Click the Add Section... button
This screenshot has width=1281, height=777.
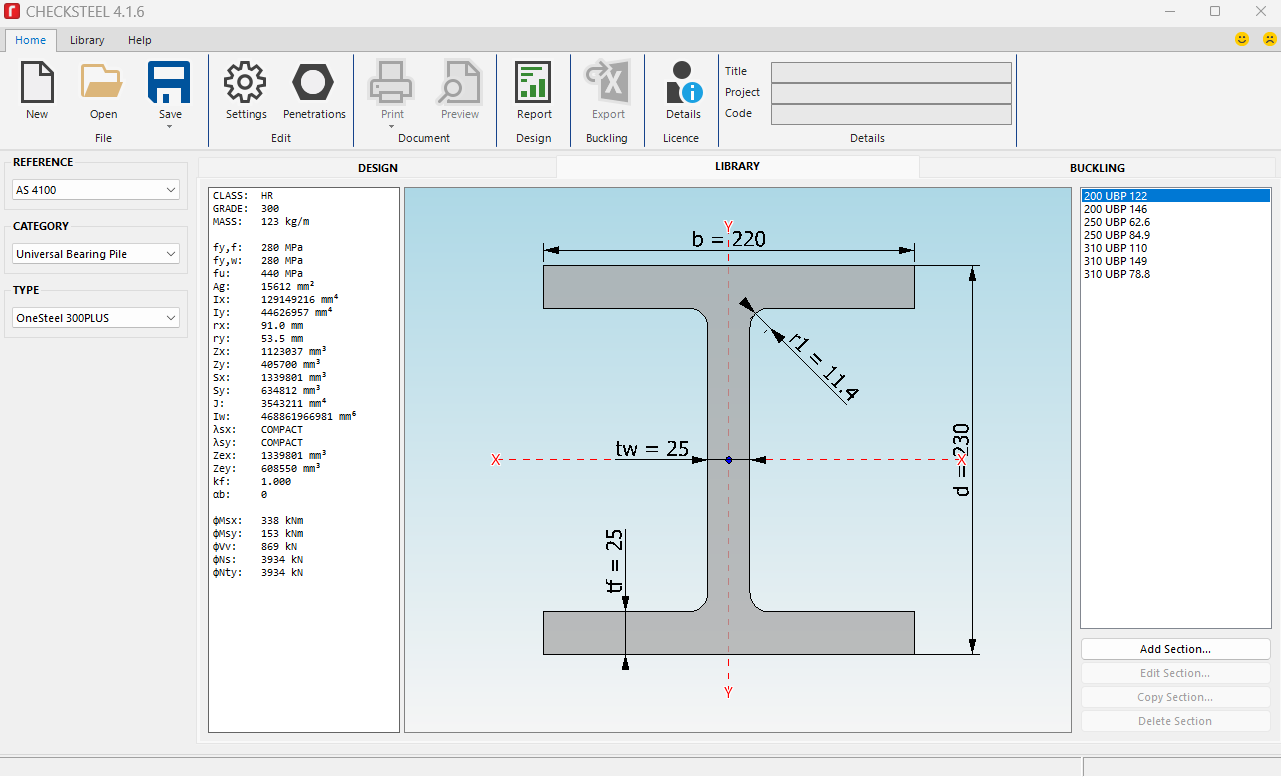coord(1175,649)
